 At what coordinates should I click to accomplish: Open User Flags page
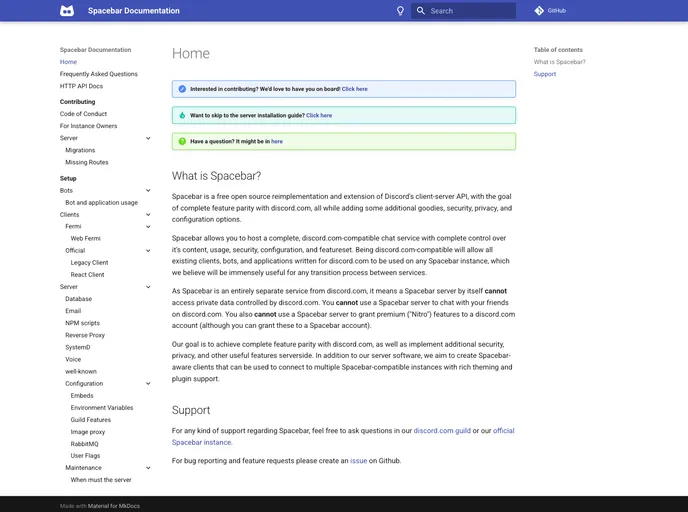pyautogui.click(x=85, y=455)
